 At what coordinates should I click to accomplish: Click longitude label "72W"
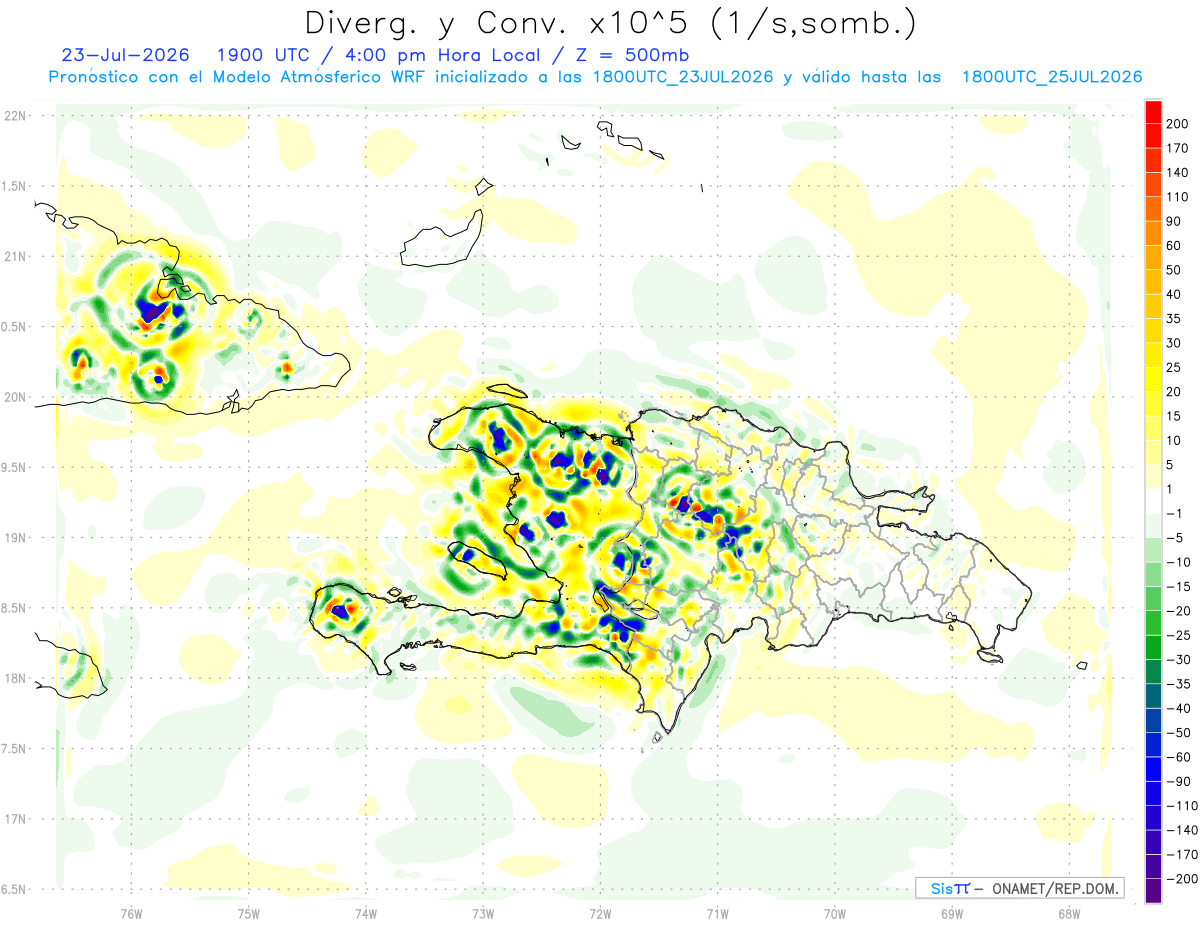pos(600,913)
